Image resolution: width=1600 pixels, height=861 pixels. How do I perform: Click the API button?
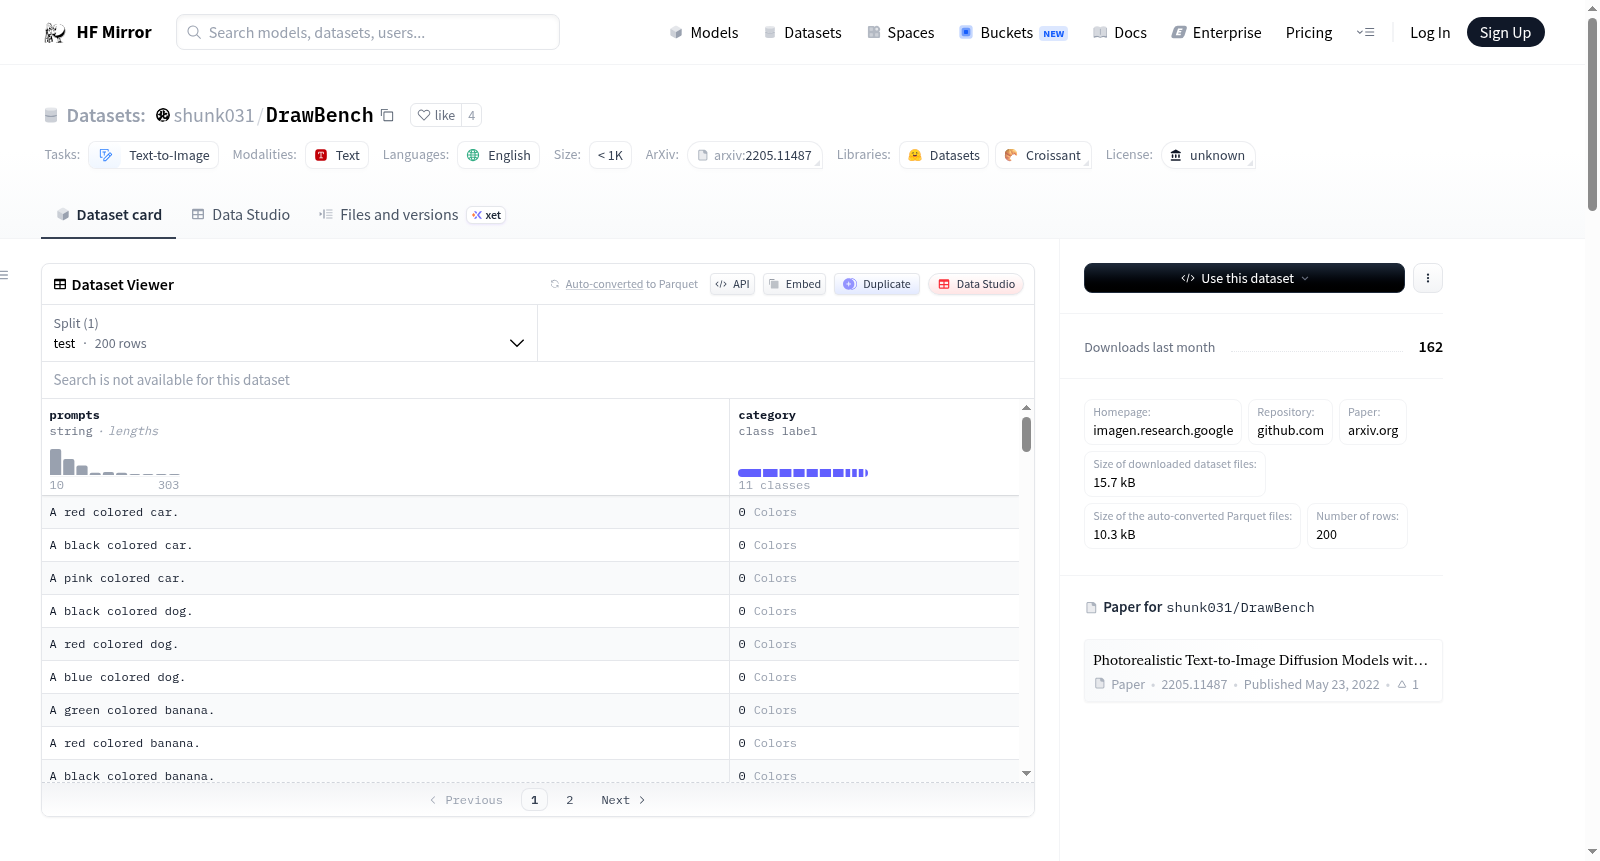732,284
